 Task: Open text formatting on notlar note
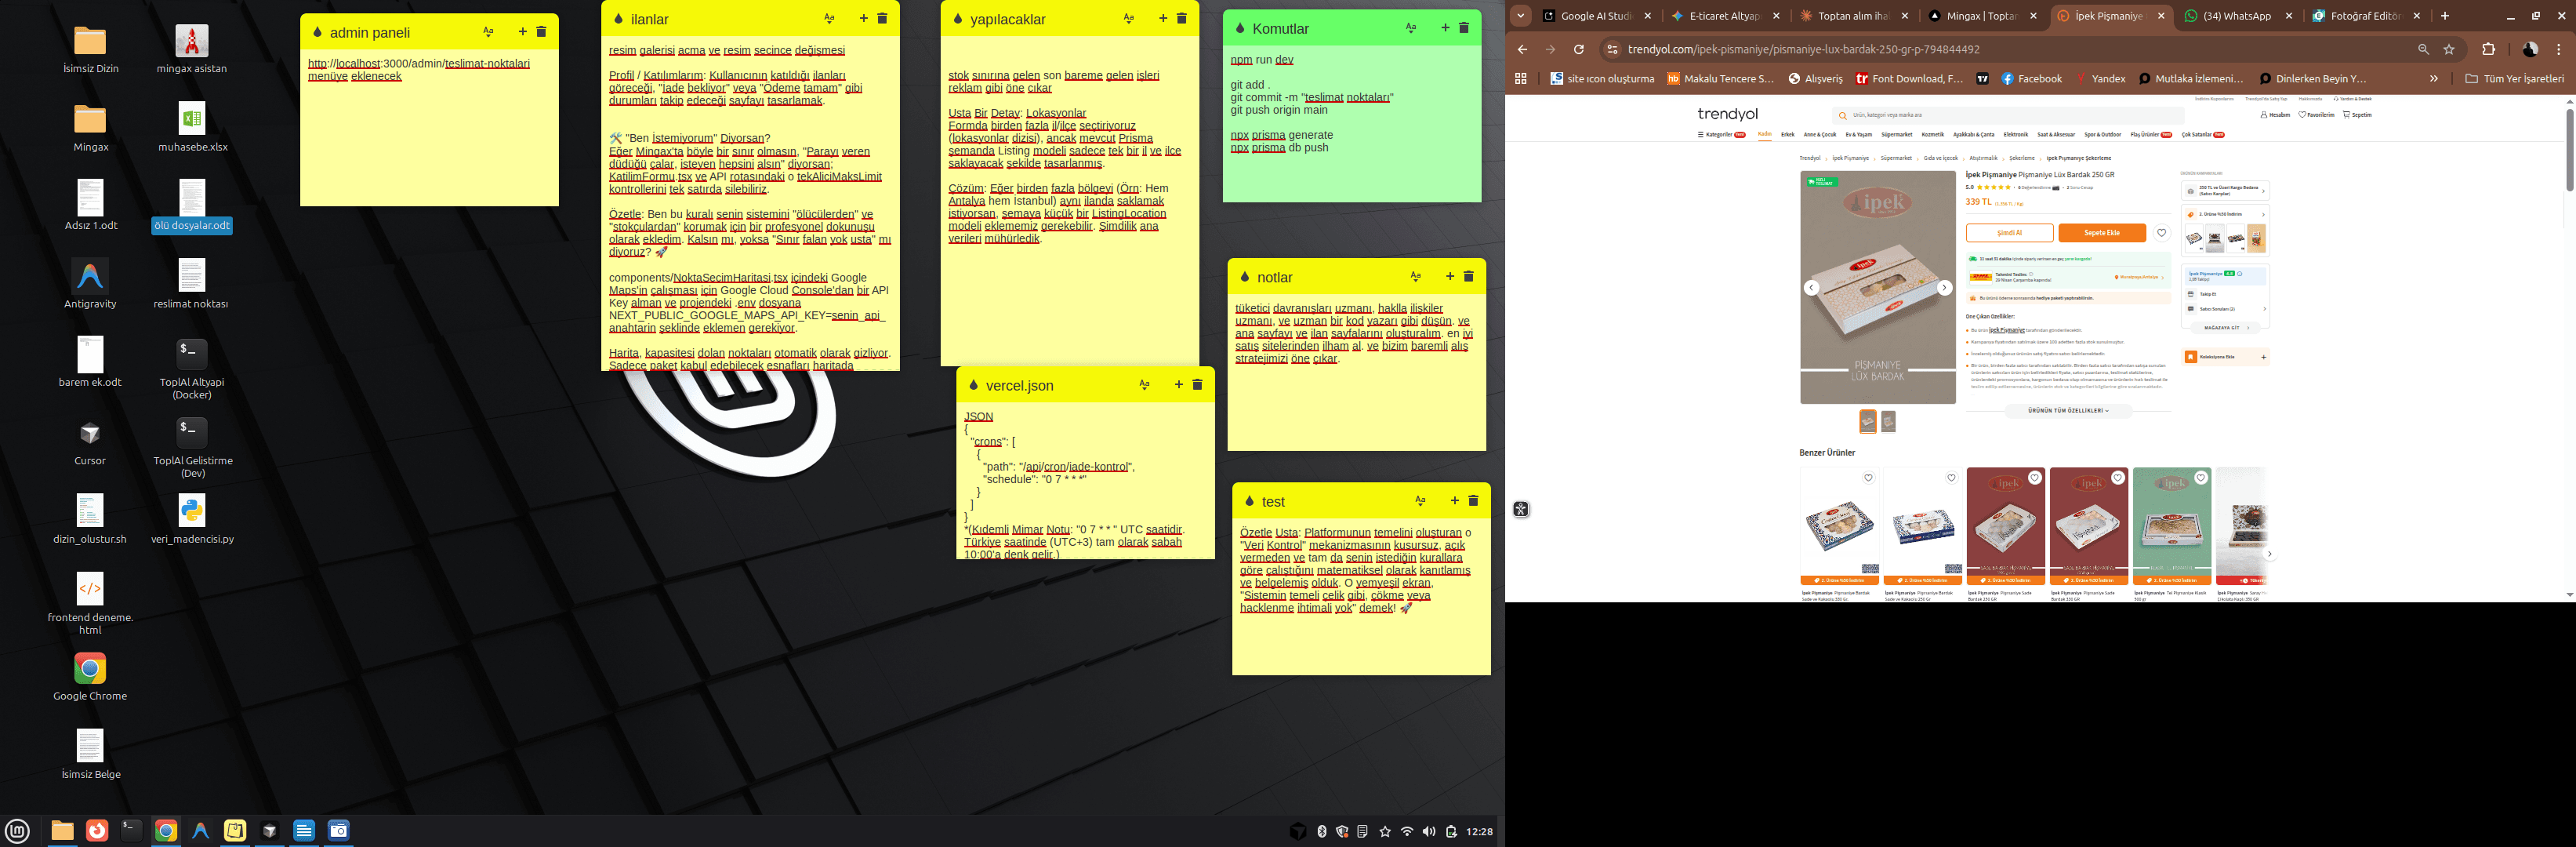pyautogui.click(x=1415, y=276)
